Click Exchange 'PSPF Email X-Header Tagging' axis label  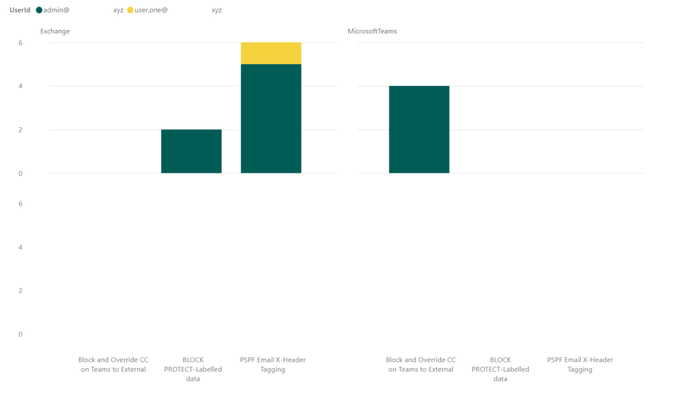pyautogui.click(x=273, y=365)
